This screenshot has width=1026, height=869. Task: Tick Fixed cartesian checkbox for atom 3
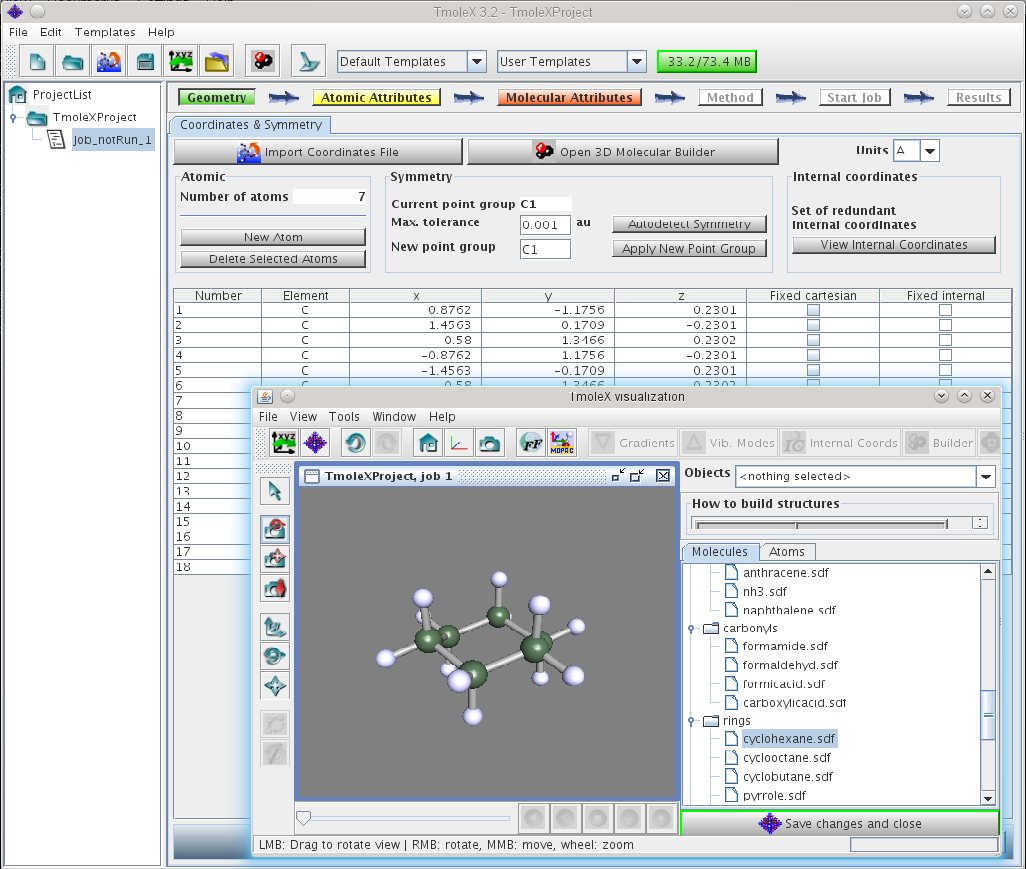coord(813,340)
